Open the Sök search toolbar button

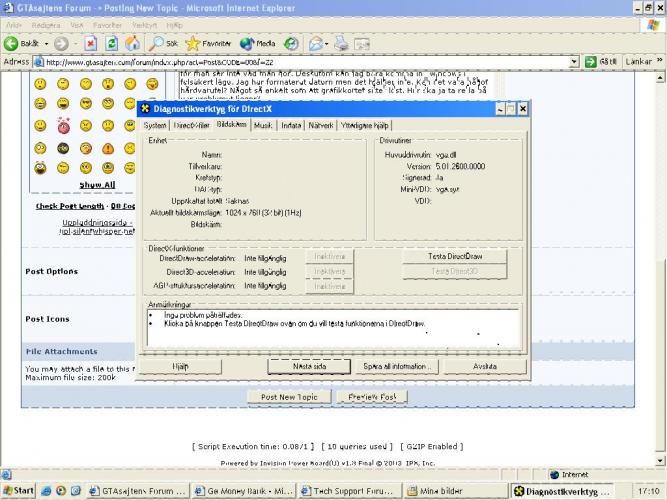point(165,44)
